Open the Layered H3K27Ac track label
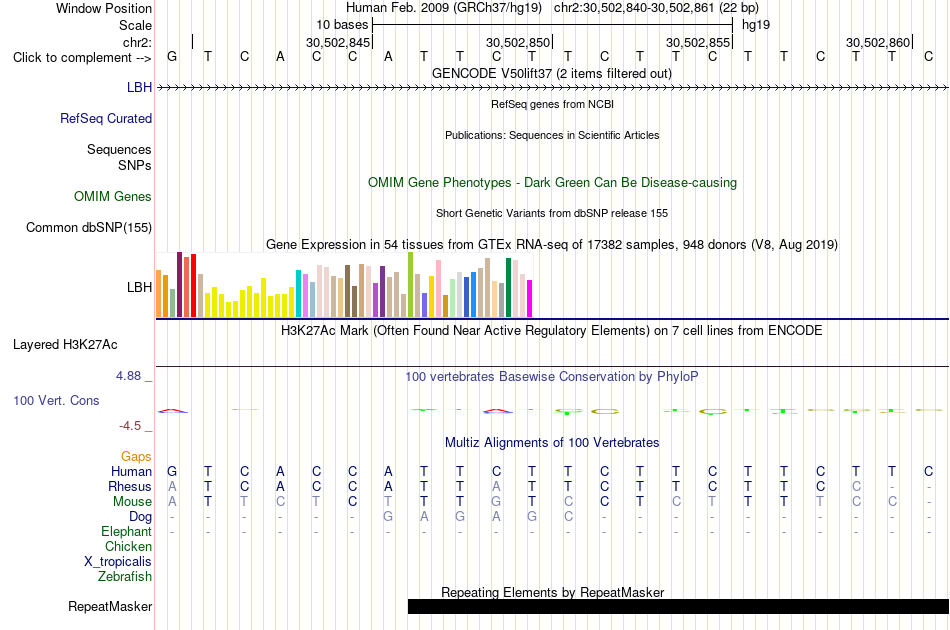The width and height of the screenshot is (950, 630). tap(65, 345)
